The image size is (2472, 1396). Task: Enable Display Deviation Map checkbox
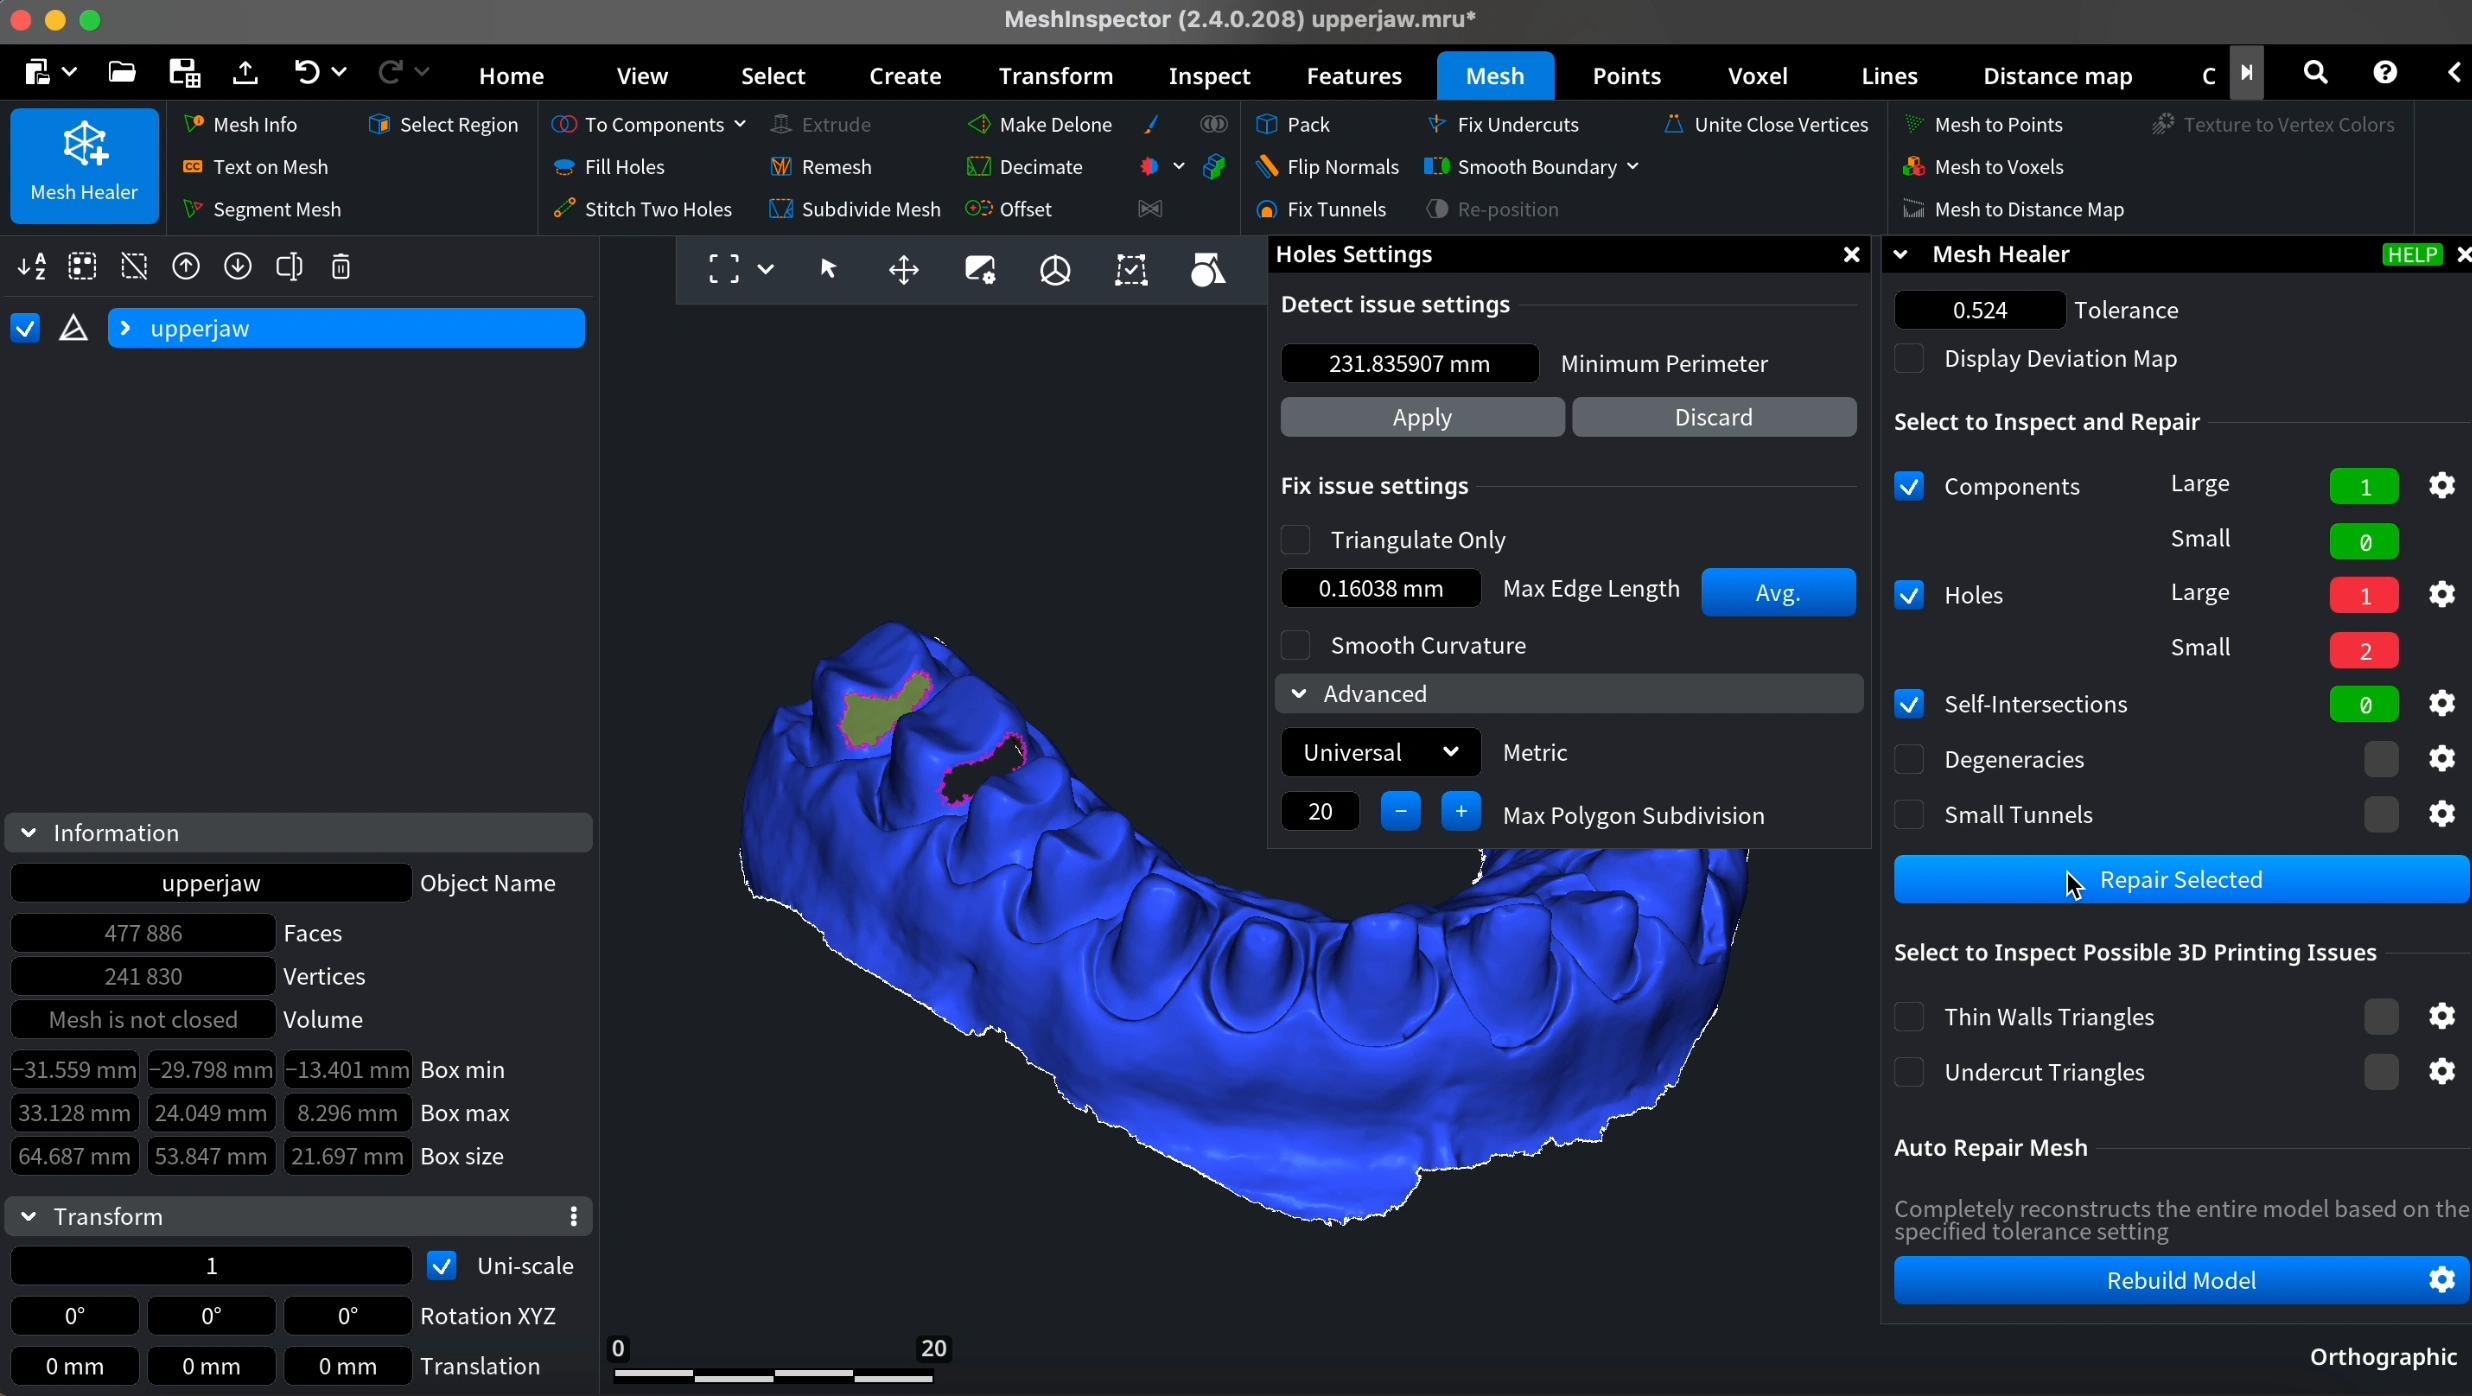pyautogui.click(x=1909, y=358)
